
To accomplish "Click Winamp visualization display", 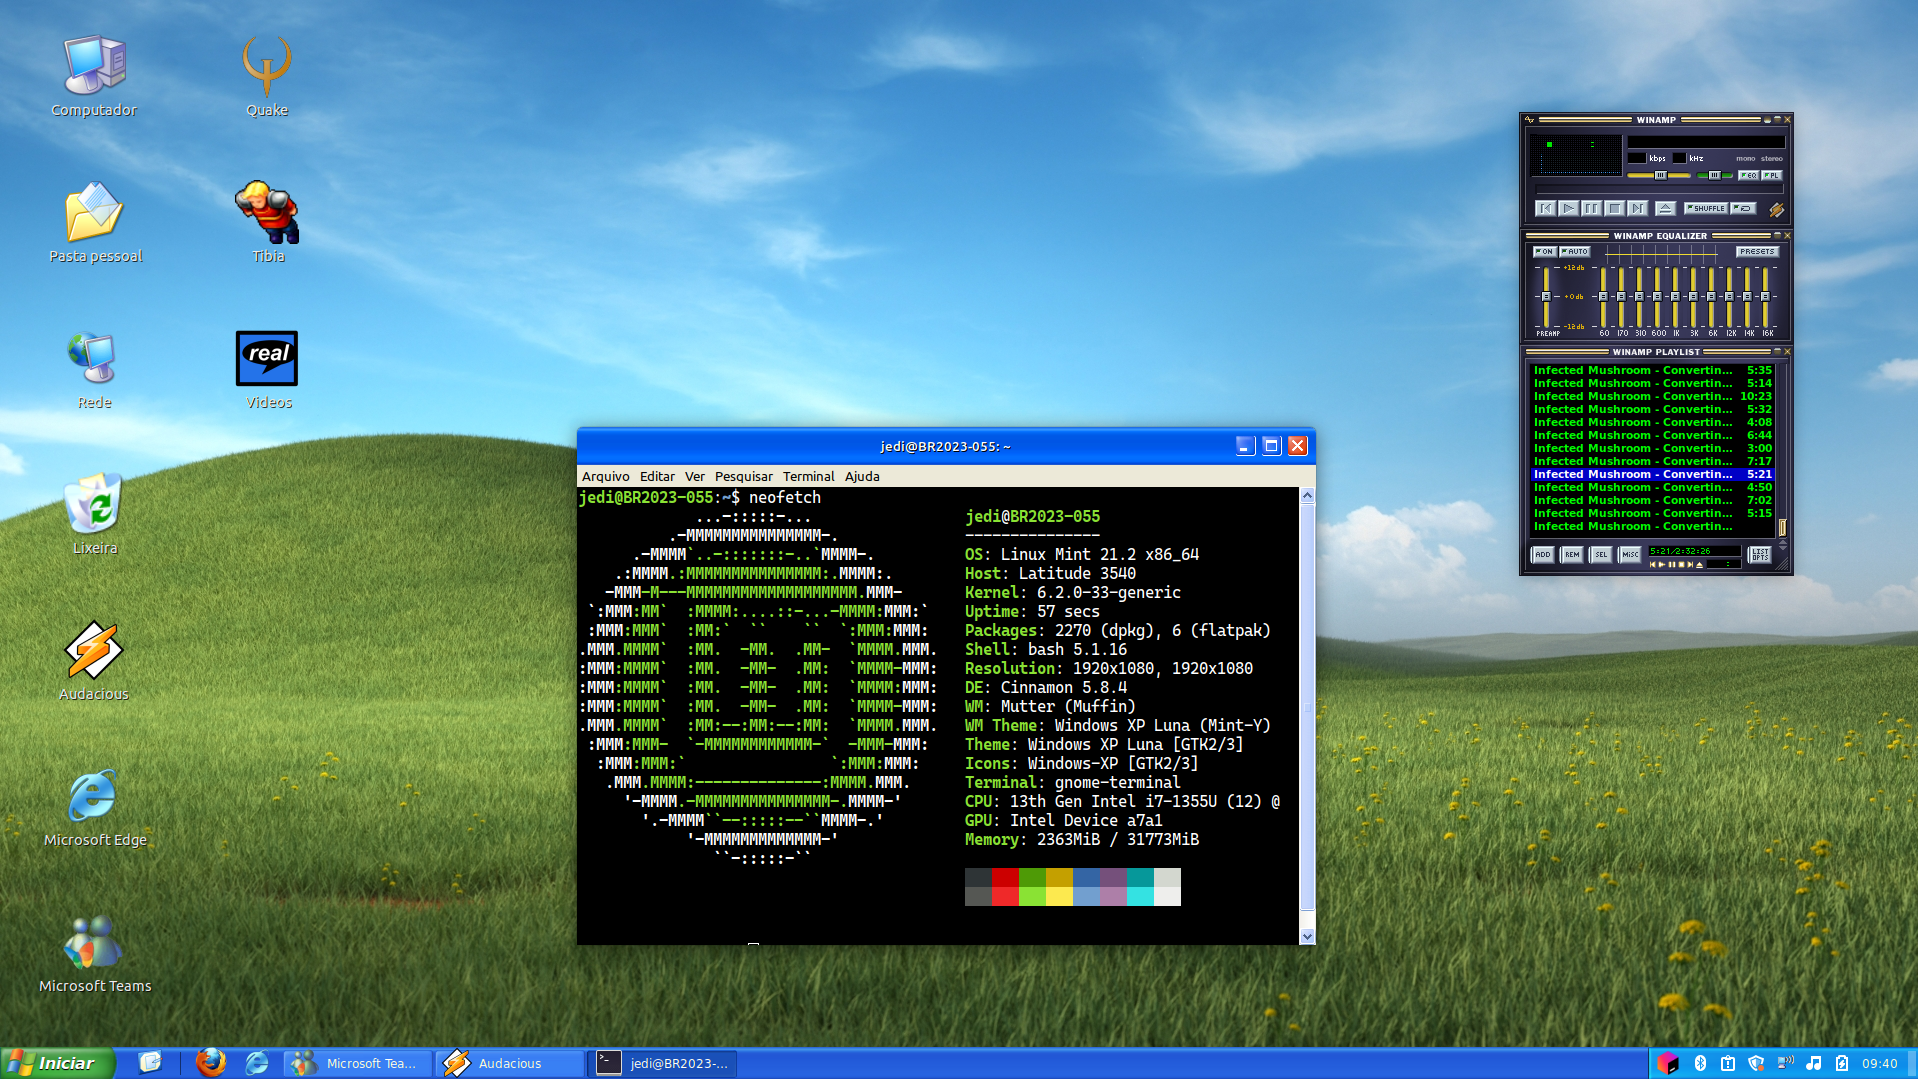I will tap(1576, 156).
